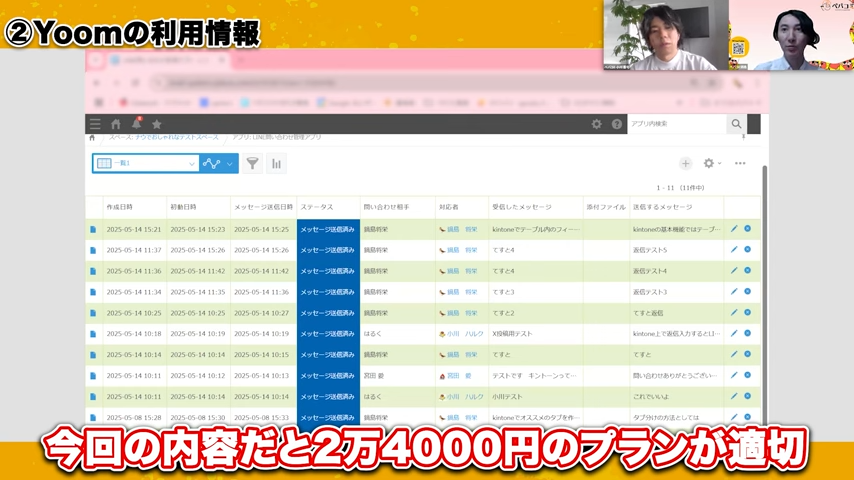The height and width of the screenshot is (480, 854).
Task: Go to the kintone portal home icon
Action: pyautogui.click(x=115, y=124)
